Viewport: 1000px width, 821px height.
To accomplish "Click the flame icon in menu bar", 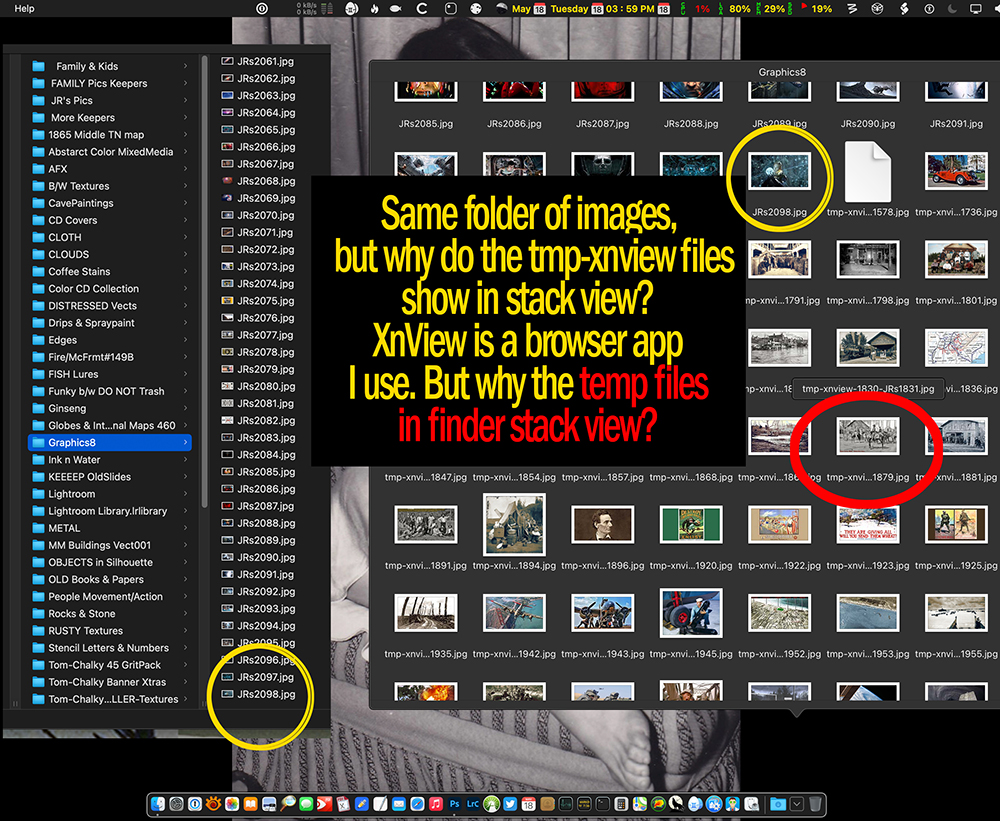I will [x=374, y=9].
